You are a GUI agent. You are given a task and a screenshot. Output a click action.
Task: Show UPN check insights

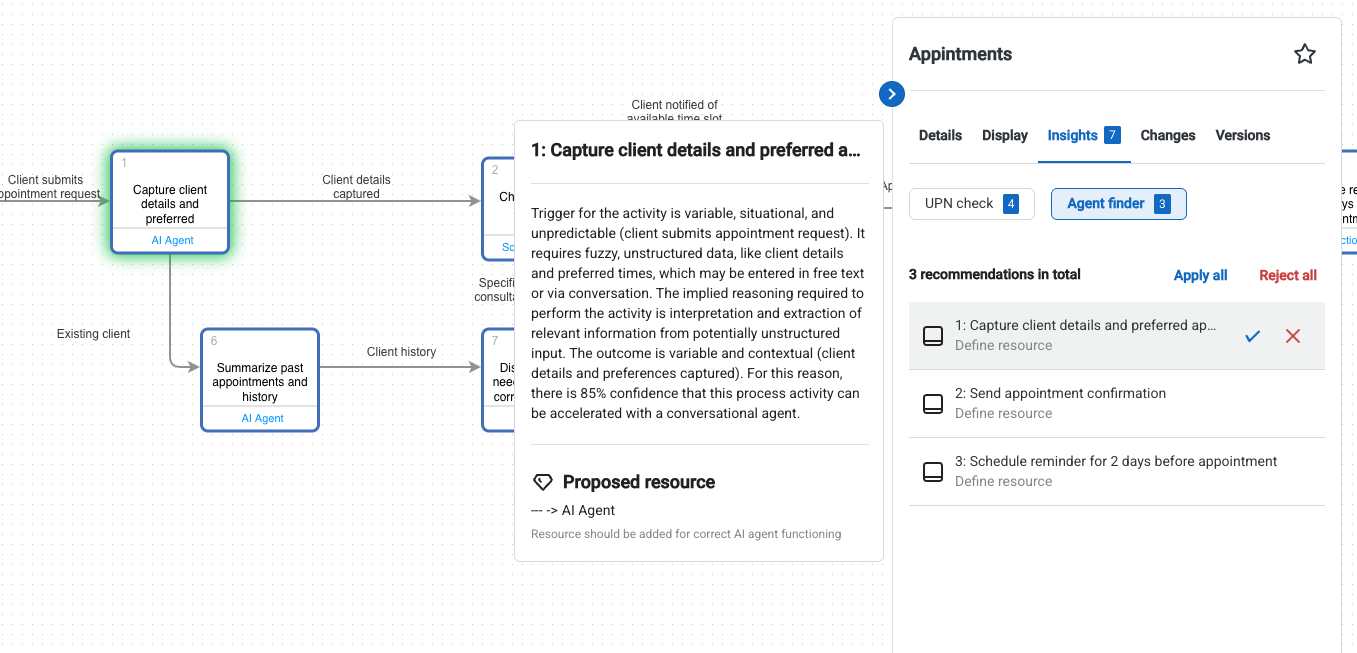pyautogui.click(x=971, y=204)
